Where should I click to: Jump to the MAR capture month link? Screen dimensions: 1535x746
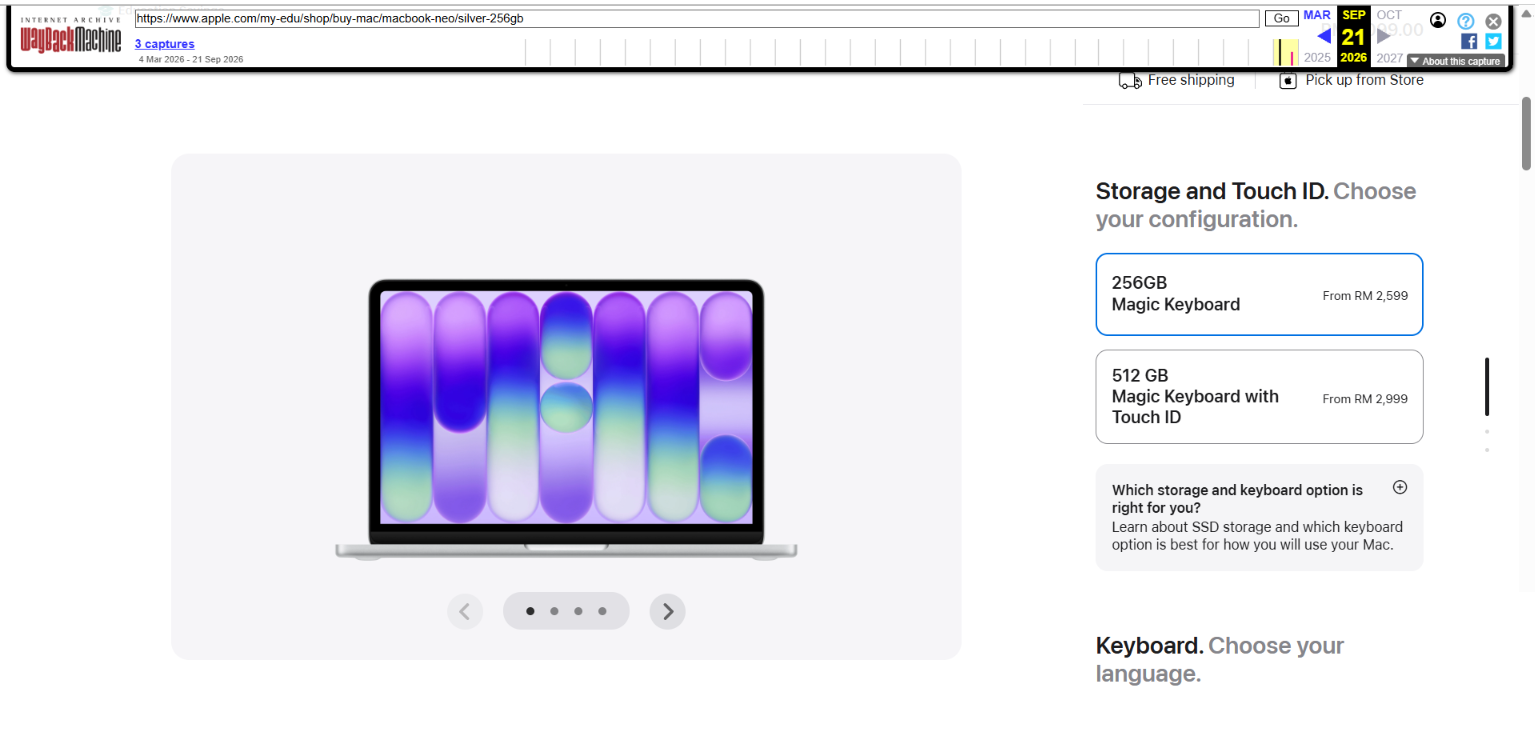[1317, 15]
